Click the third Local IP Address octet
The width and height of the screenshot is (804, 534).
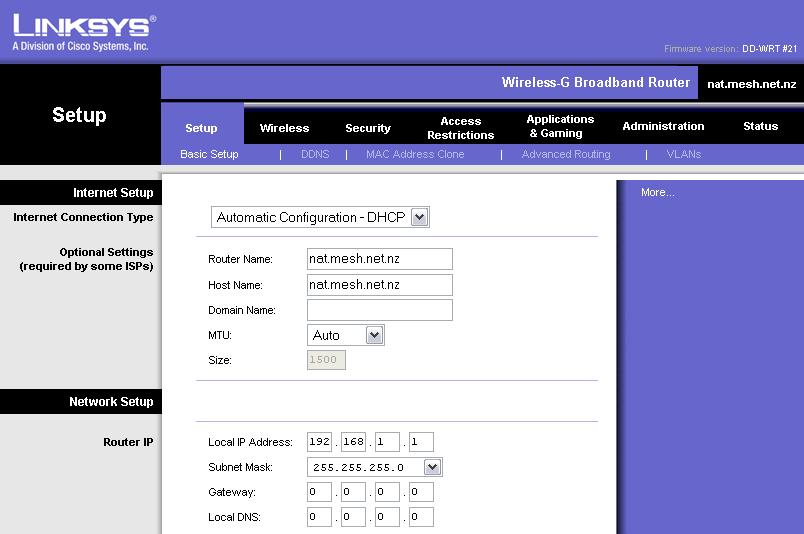pyautogui.click(x=387, y=442)
